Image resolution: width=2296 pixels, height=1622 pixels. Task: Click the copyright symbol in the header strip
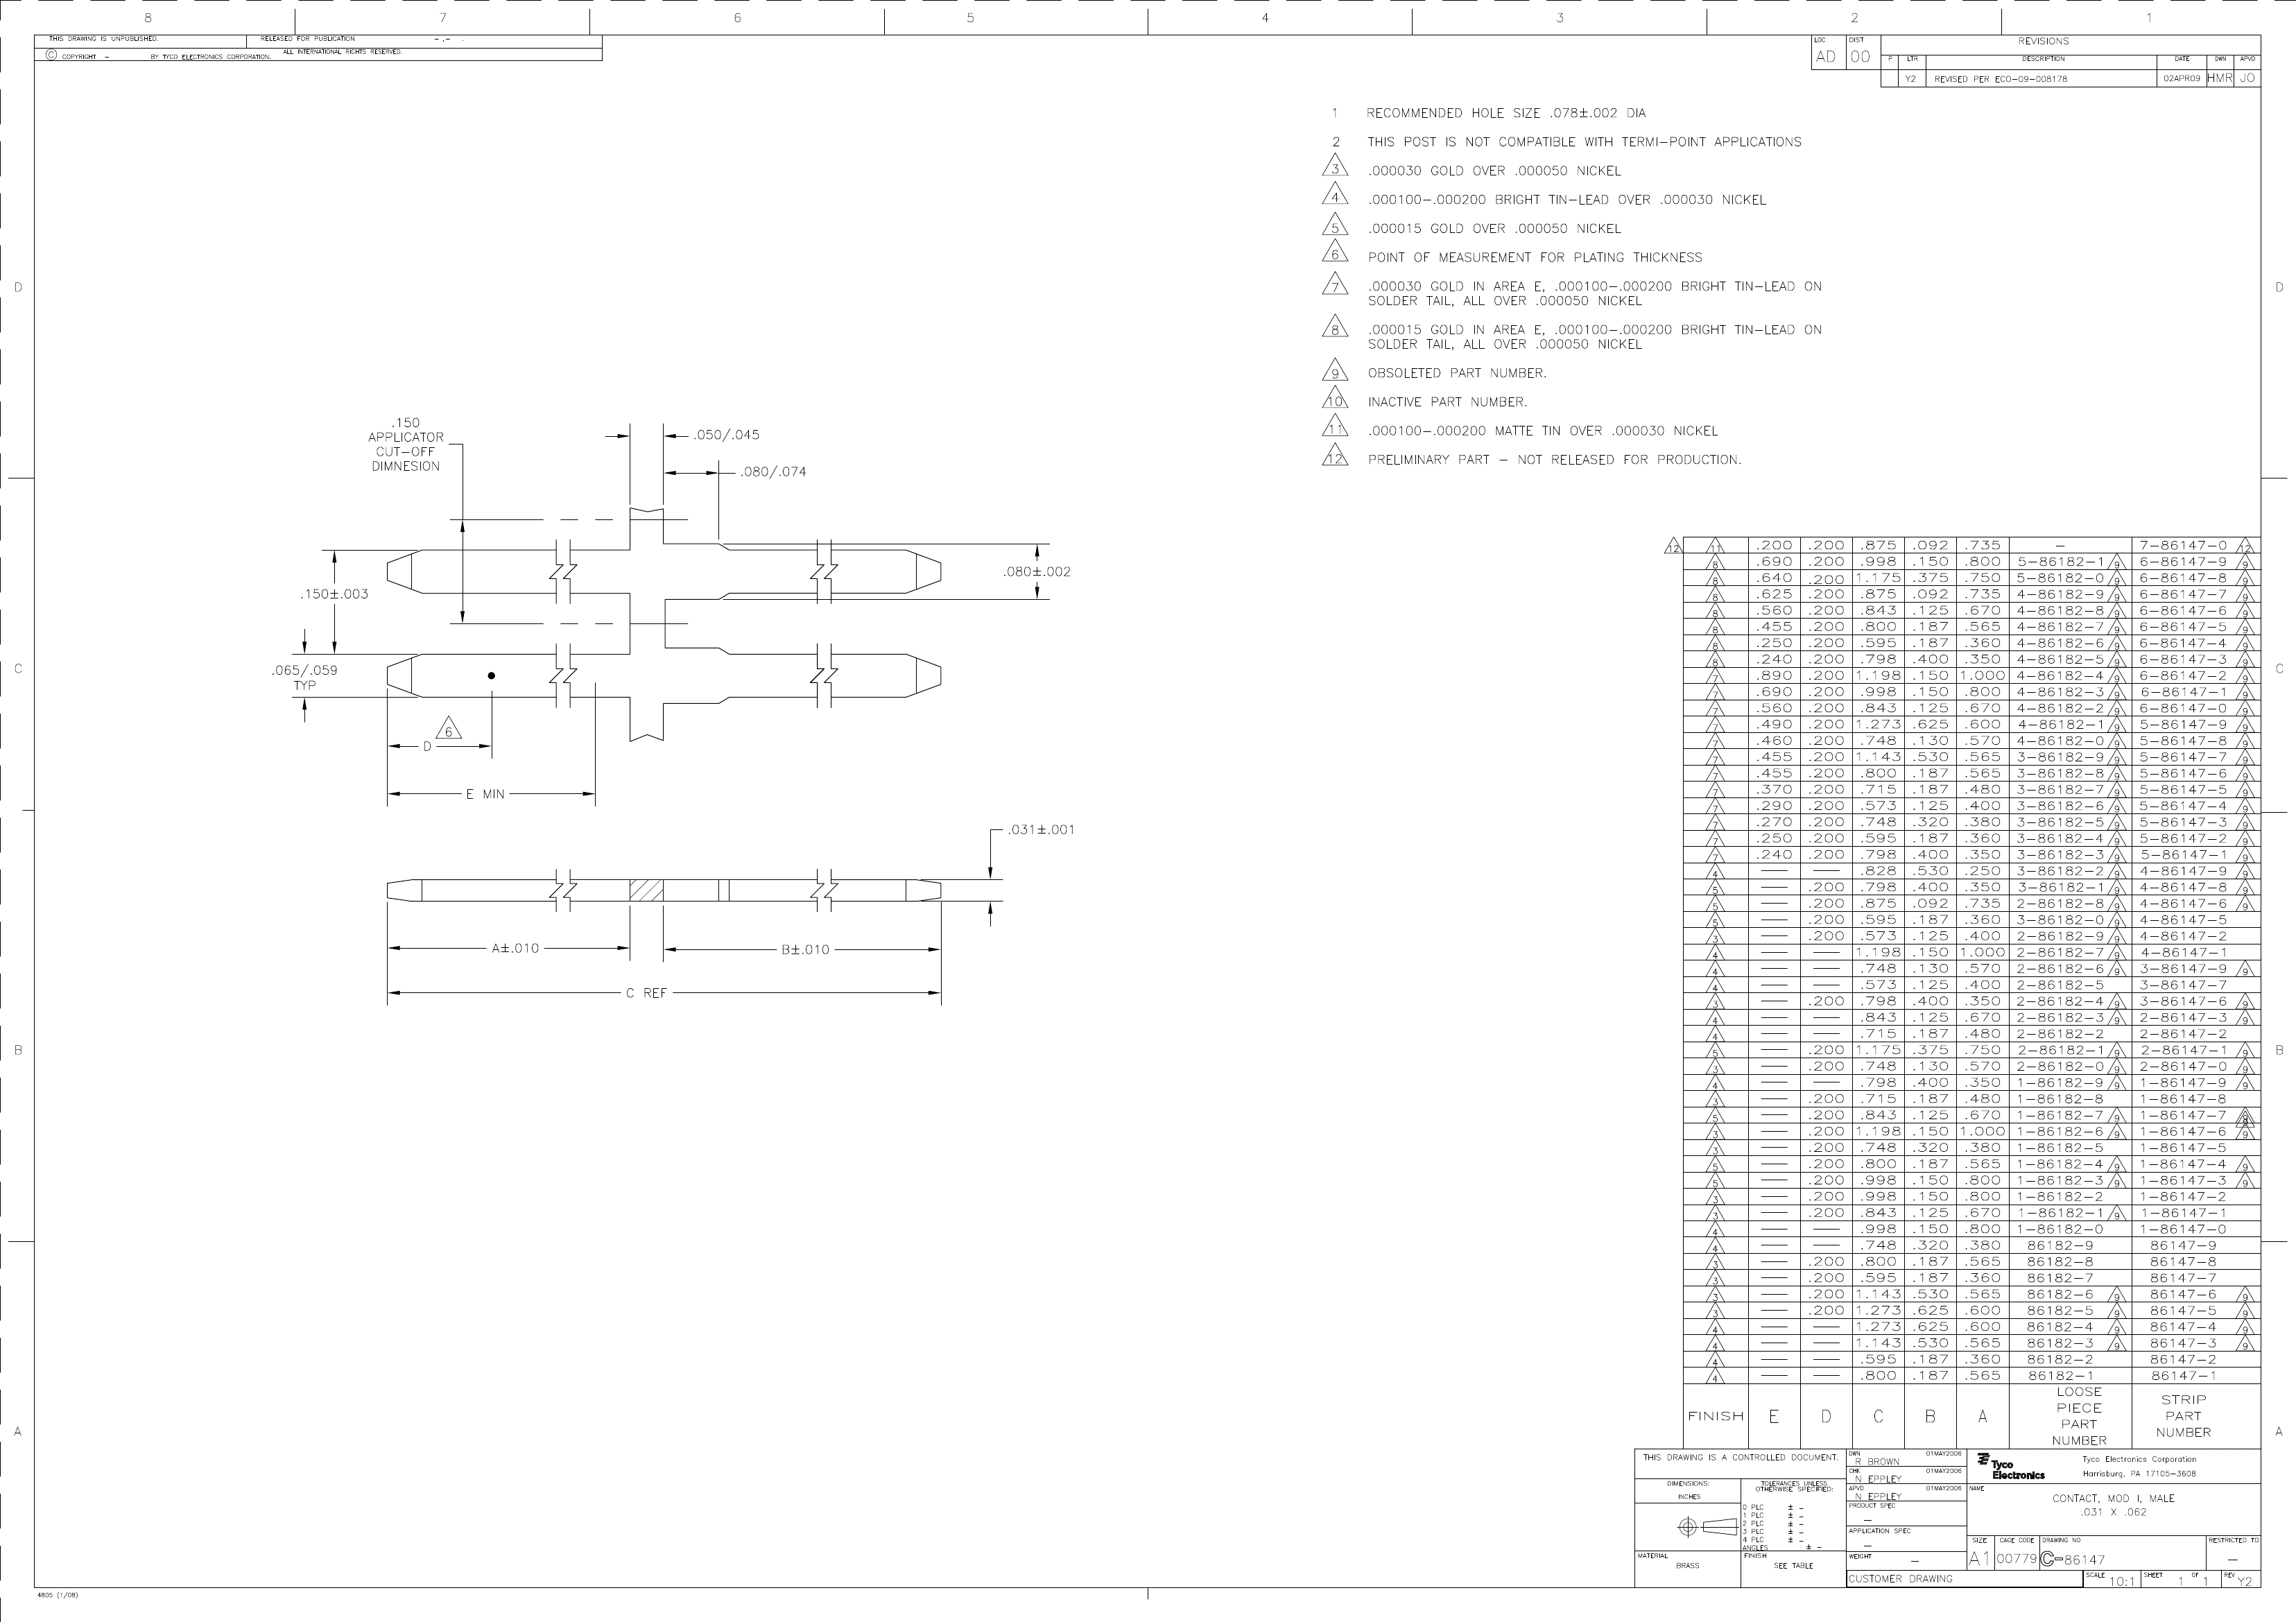51,56
